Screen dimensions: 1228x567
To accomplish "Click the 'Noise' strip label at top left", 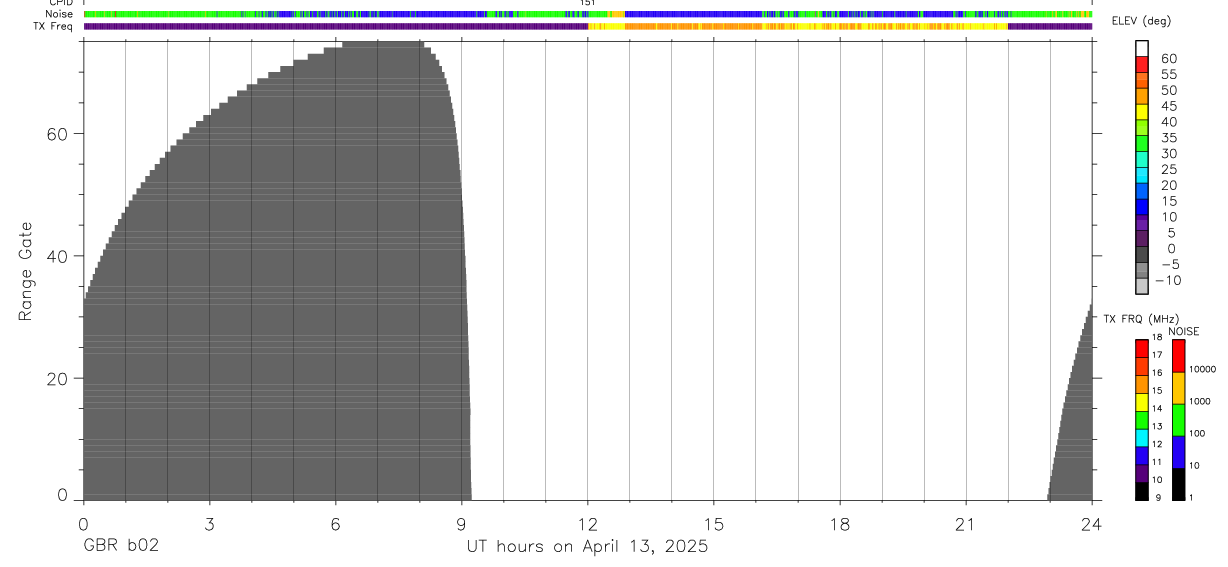I will [x=57, y=14].
